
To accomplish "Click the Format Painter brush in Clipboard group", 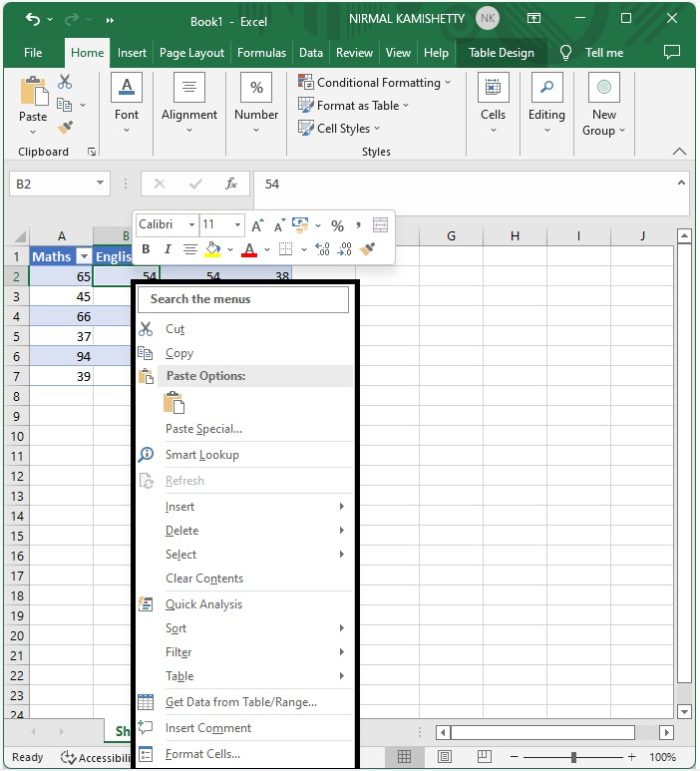I will [x=65, y=127].
